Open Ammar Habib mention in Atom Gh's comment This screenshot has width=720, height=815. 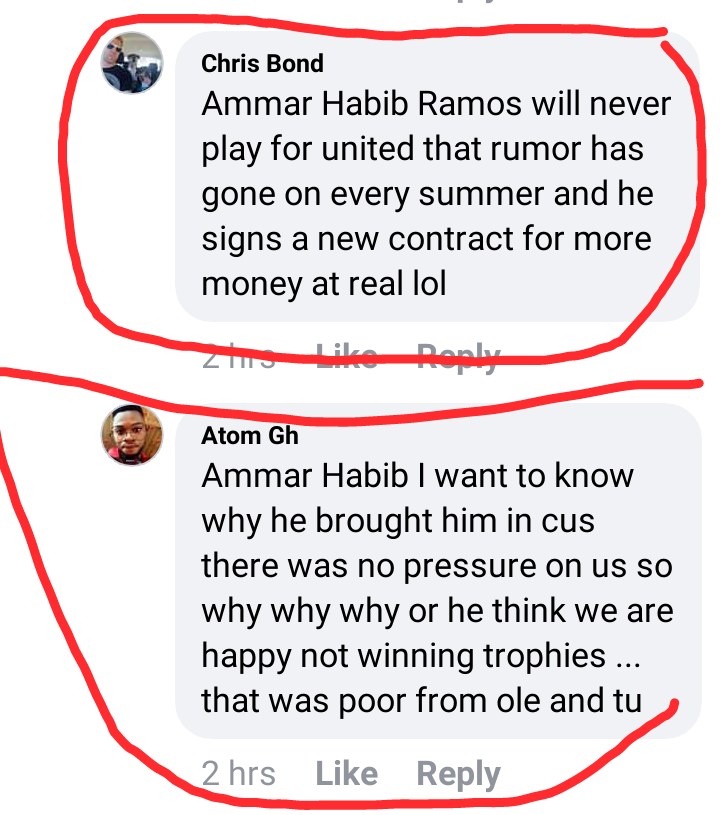click(305, 476)
